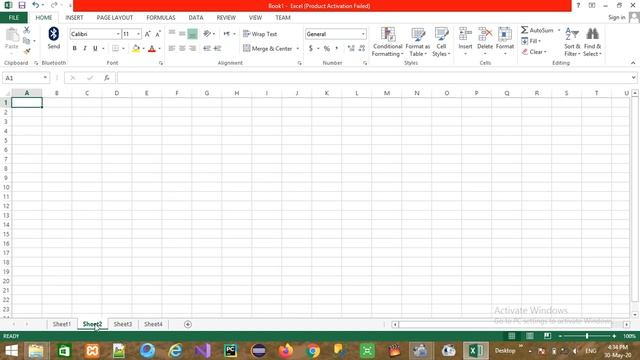640x360 pixels.
Task: Switch to Page Layout view in status bar
Action: pyautogui.click(x=529, y=336)
